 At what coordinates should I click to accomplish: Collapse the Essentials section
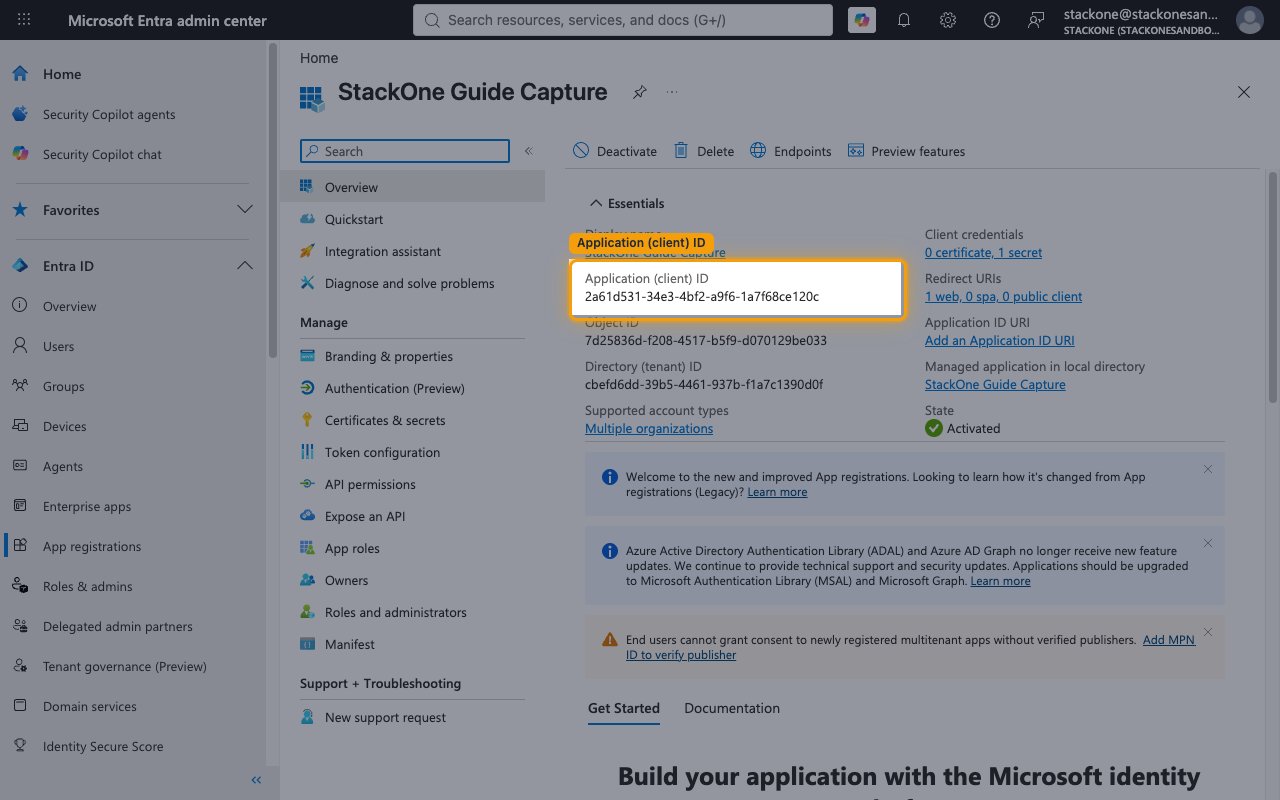pos(626,203)
